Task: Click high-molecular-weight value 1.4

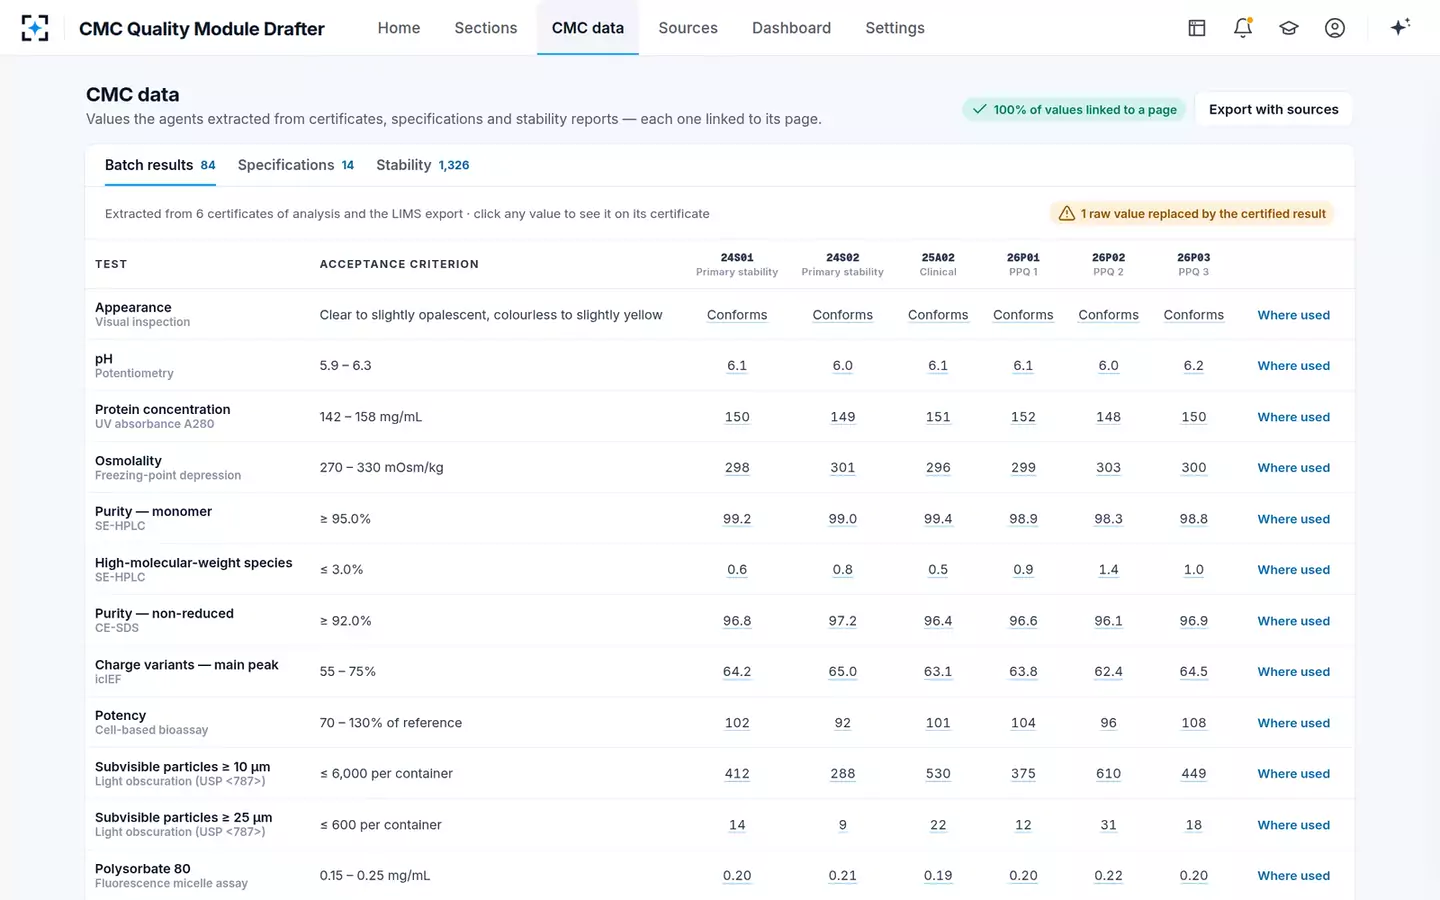Action: point(1108,570)
